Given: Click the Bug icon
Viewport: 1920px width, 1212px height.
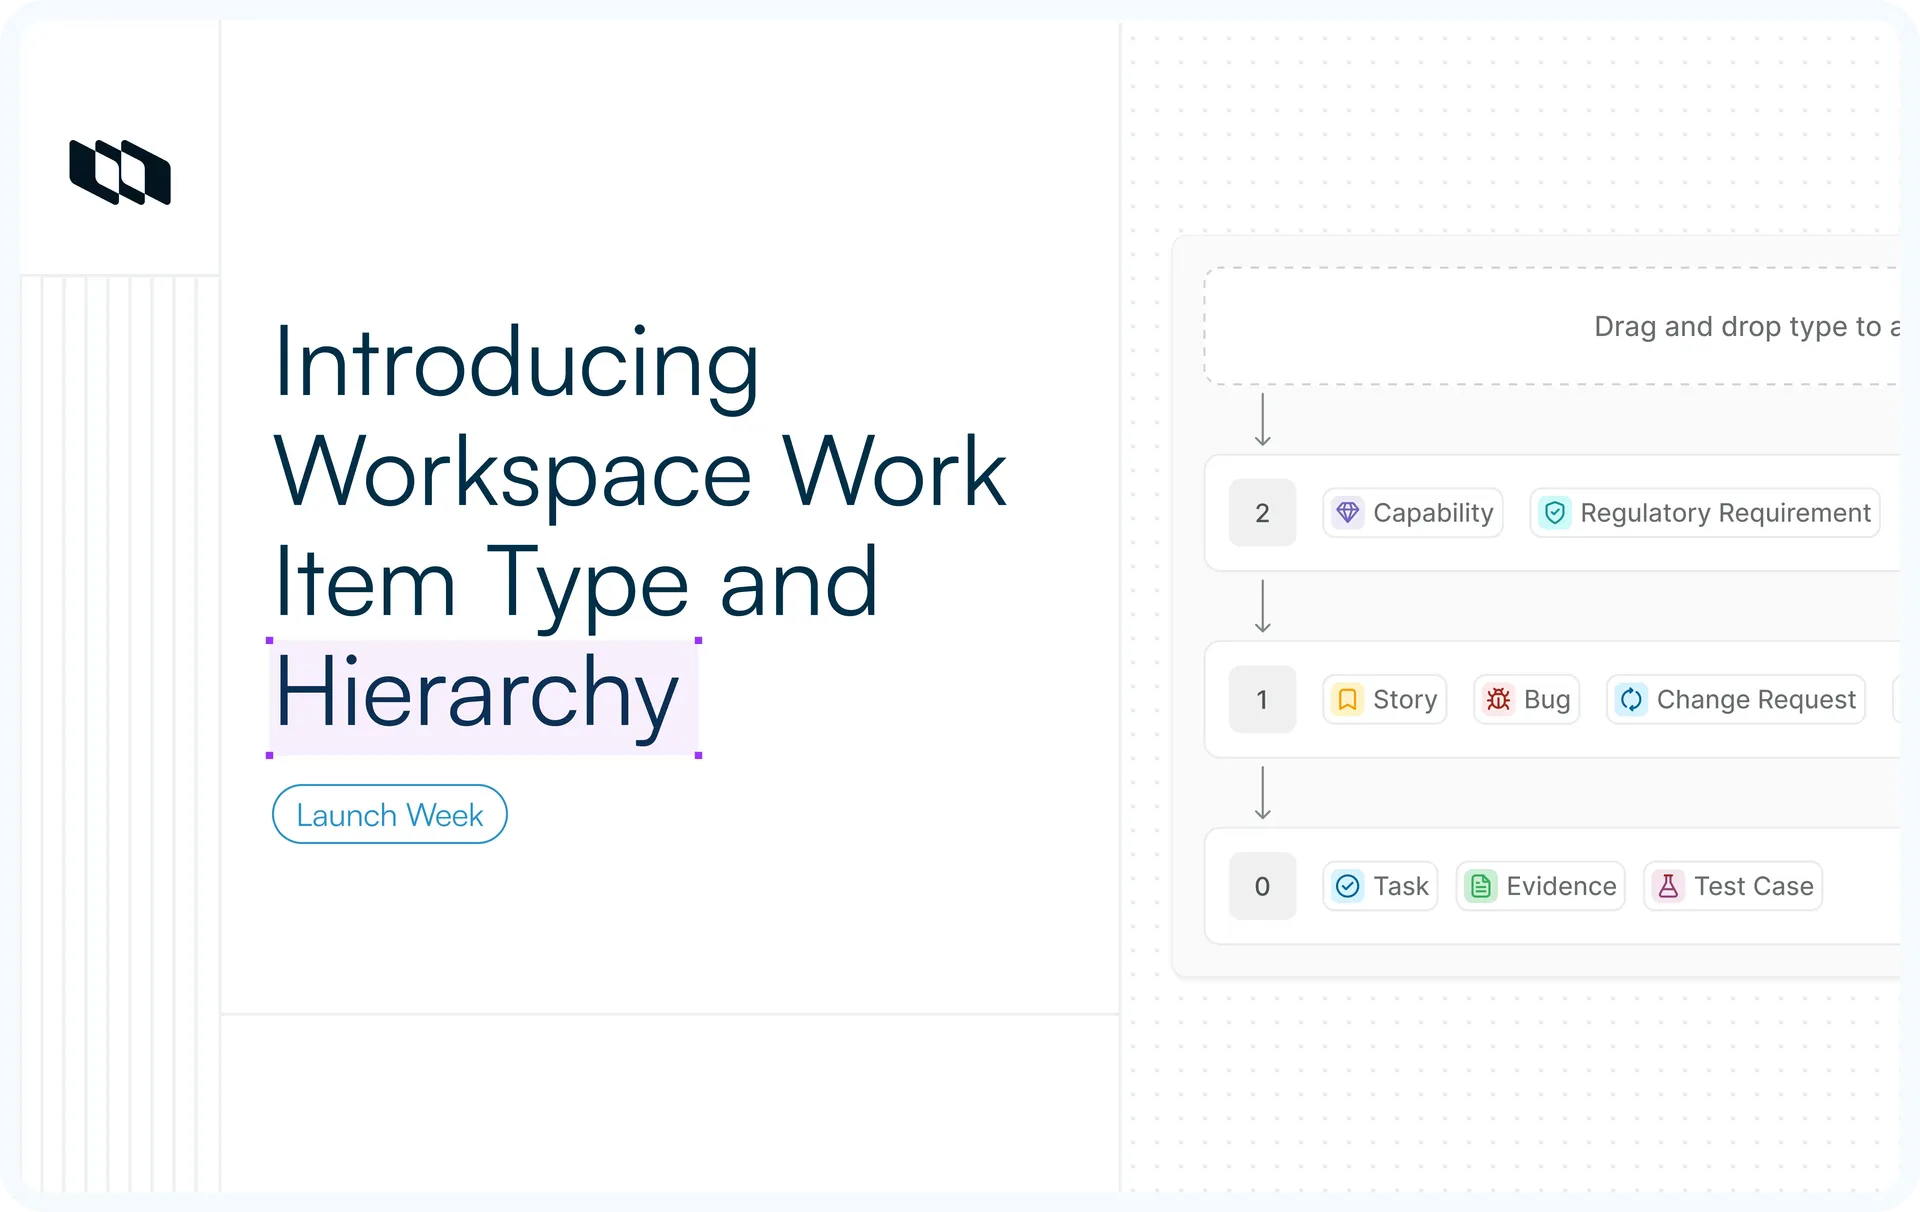Looking at the screenshot, I should click(x=1498, y=699).
